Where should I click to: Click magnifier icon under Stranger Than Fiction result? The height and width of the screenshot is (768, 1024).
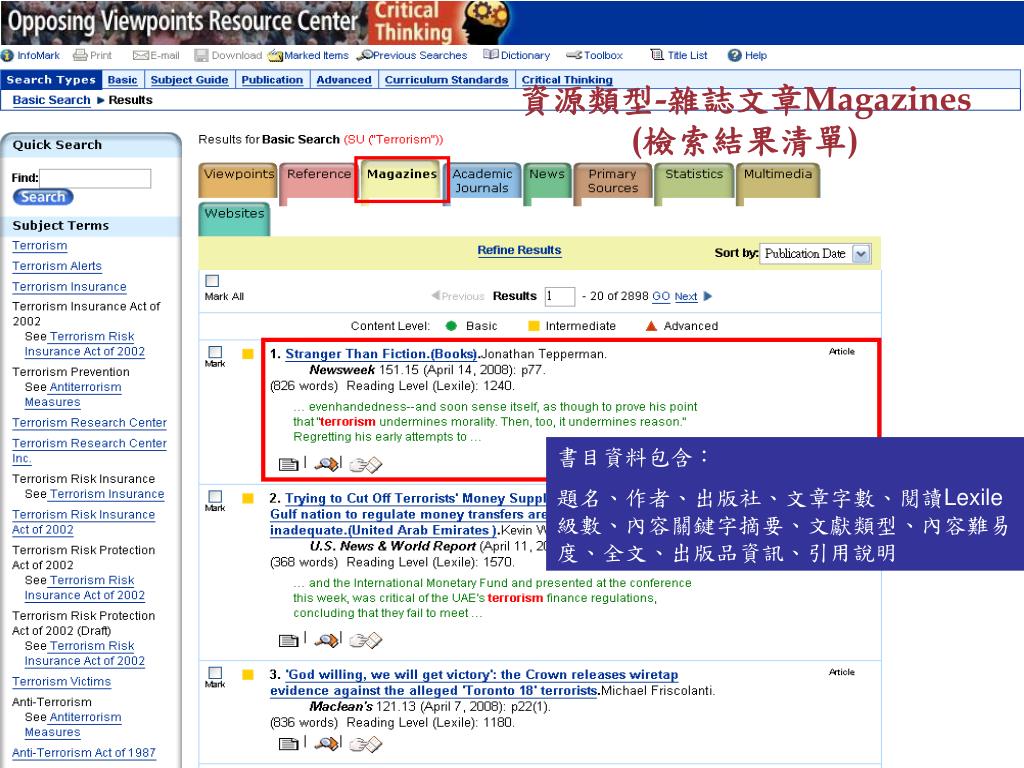pyautogui.click(x=327, y=464)
